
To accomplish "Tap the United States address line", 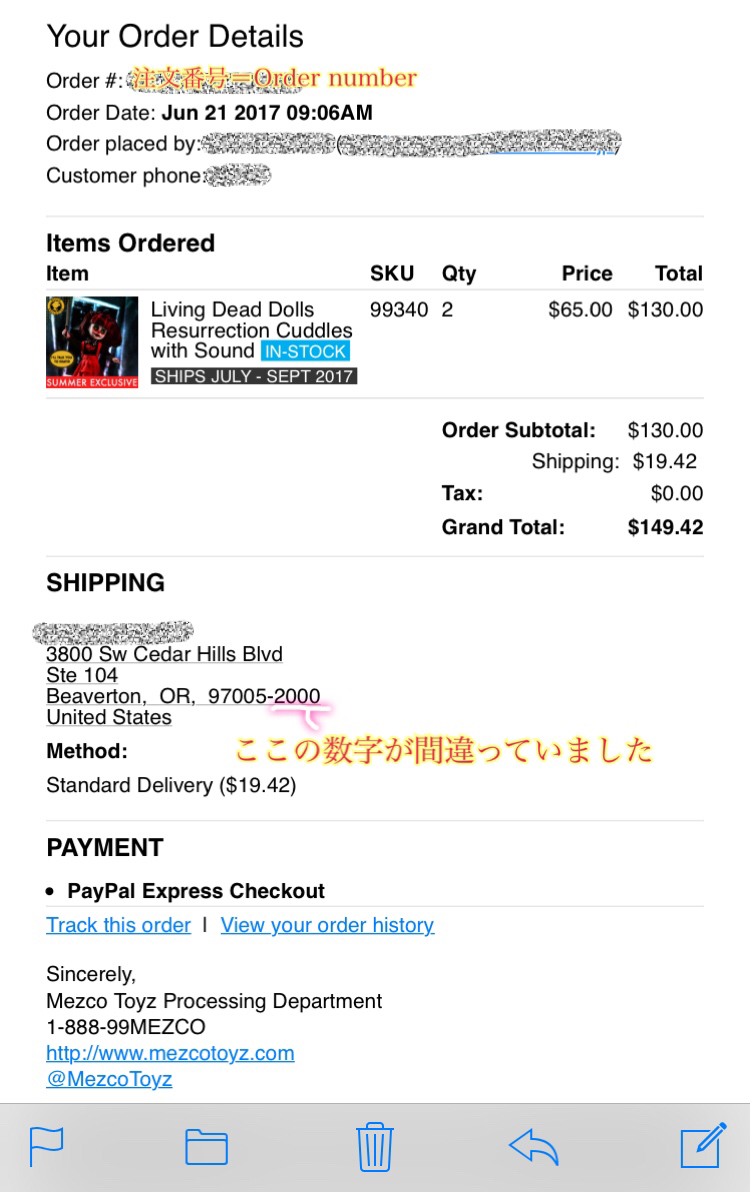I will coord(109,717).
